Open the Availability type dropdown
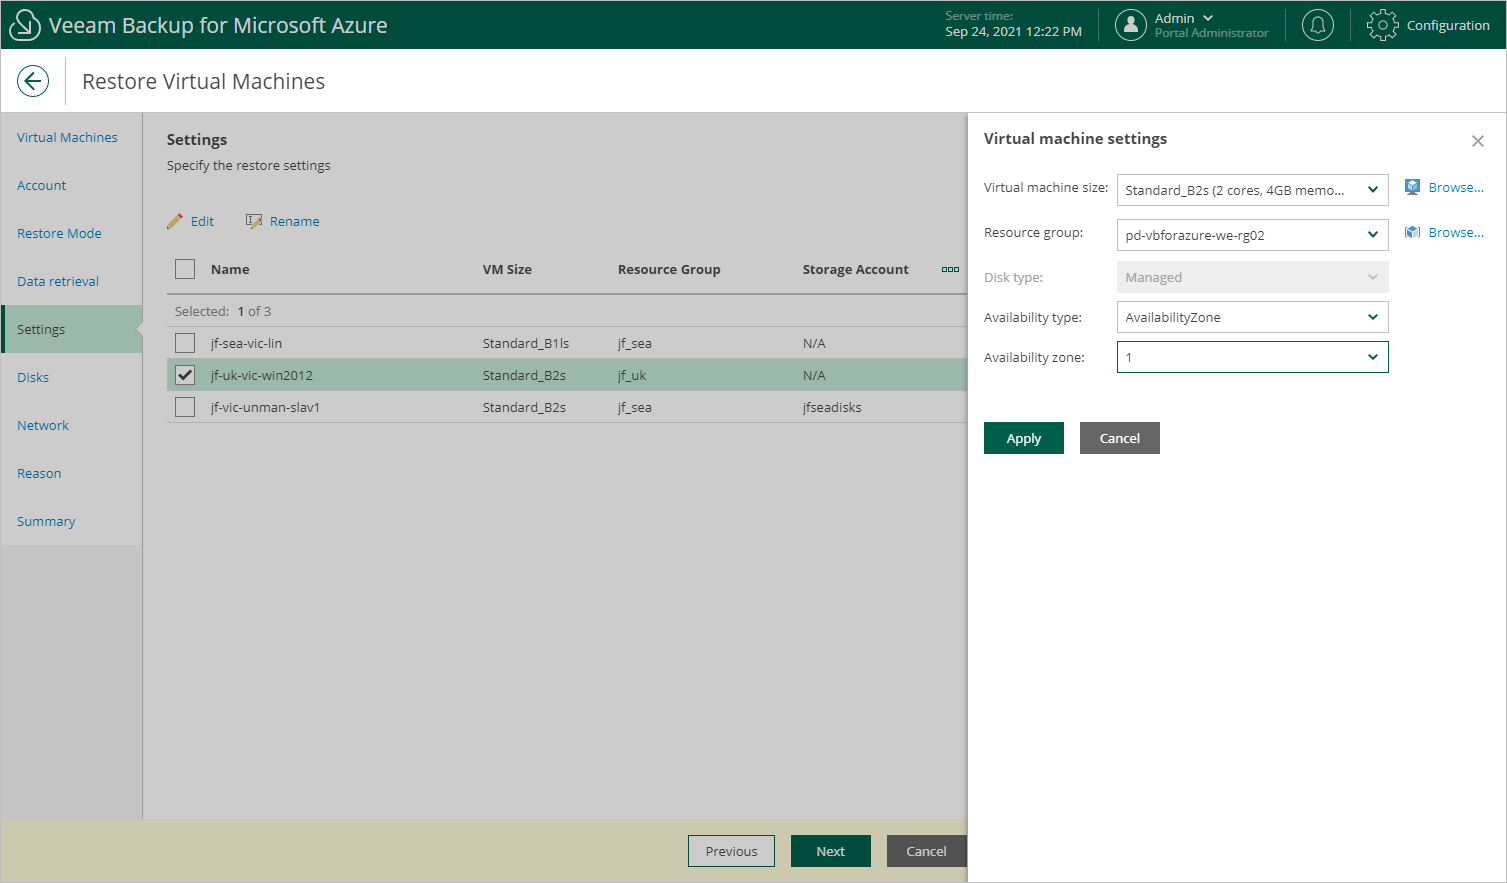The height and width of the screenshot is (883, 1507). (x=1252, y=317)
